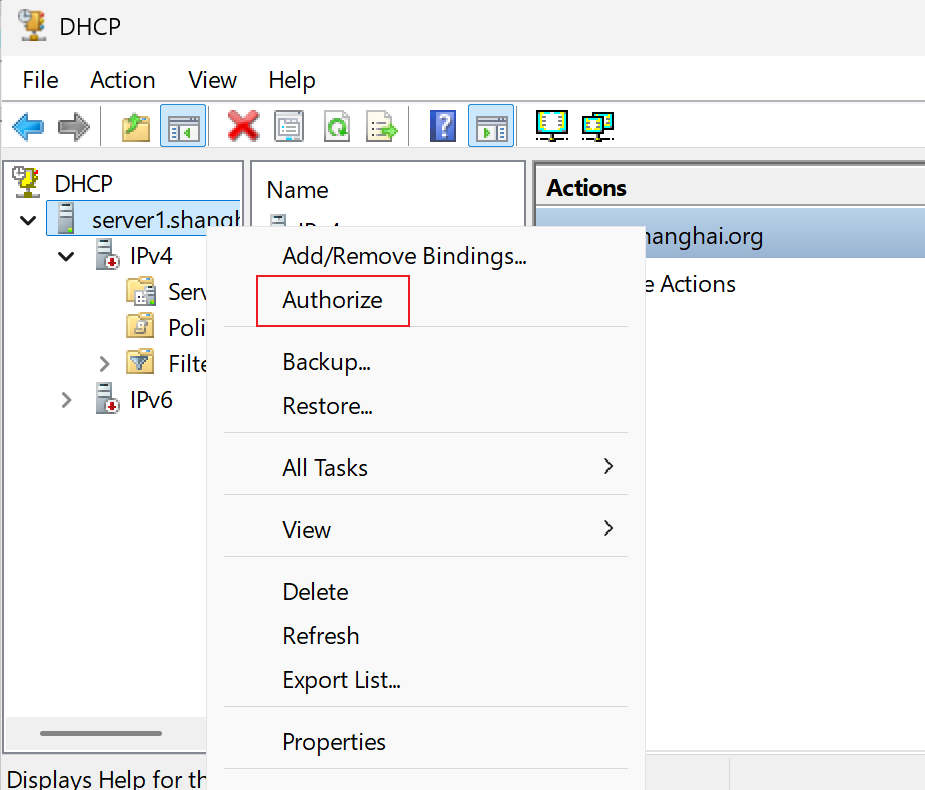Image resolution: width=925 pixels, height=790 pixels.
Task: Expand the IPv6 node chevron
Action: pyautogui.click(x=66, y=400)
